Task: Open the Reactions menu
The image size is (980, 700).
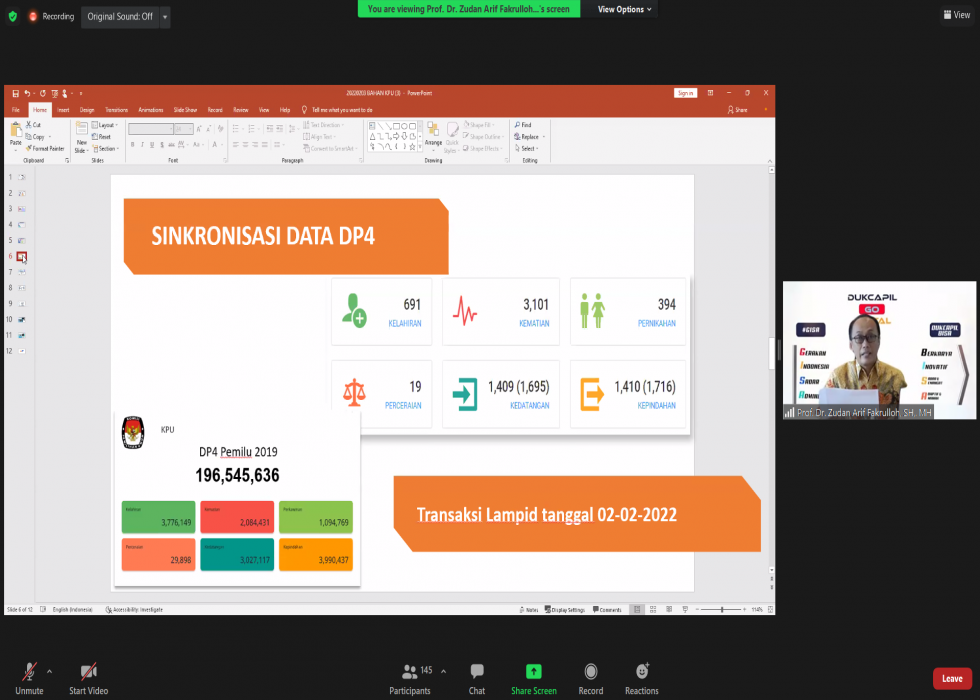Action: (642, 671)
